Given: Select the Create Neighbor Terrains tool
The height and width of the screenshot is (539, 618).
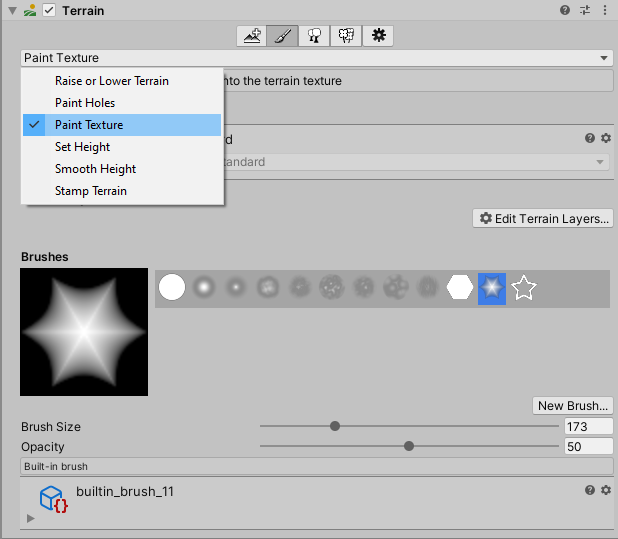Looking at the screenshot, I should coord(252,36).
